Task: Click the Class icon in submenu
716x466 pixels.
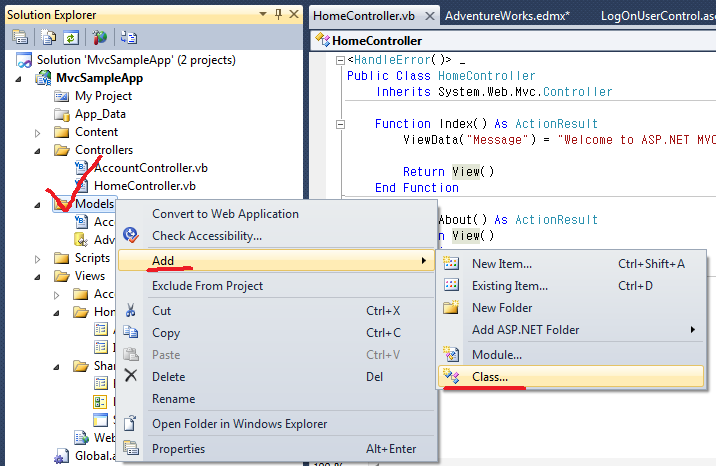Action: [x=451, y=376]
